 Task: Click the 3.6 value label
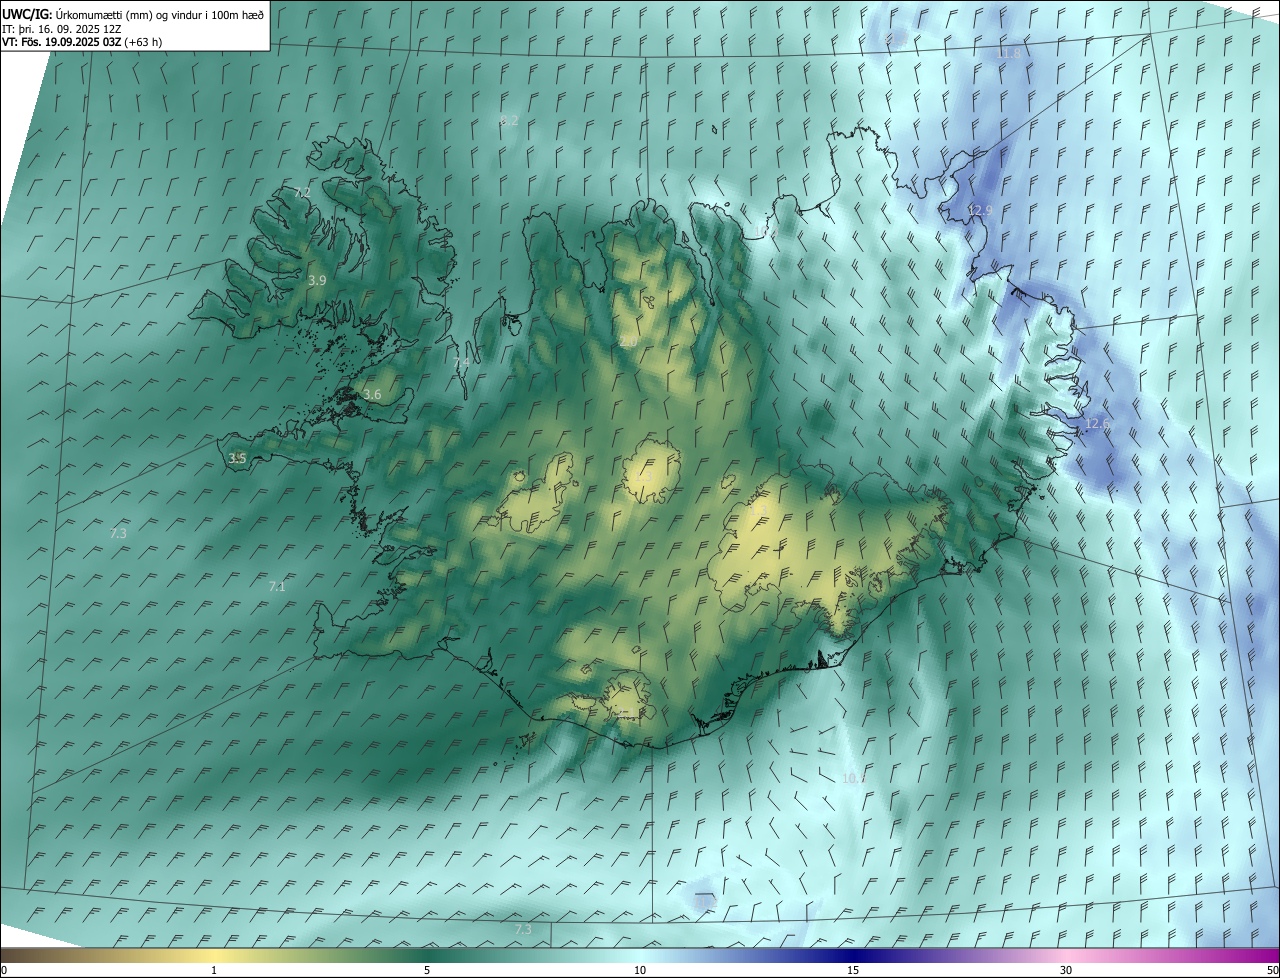click(372, 395)
